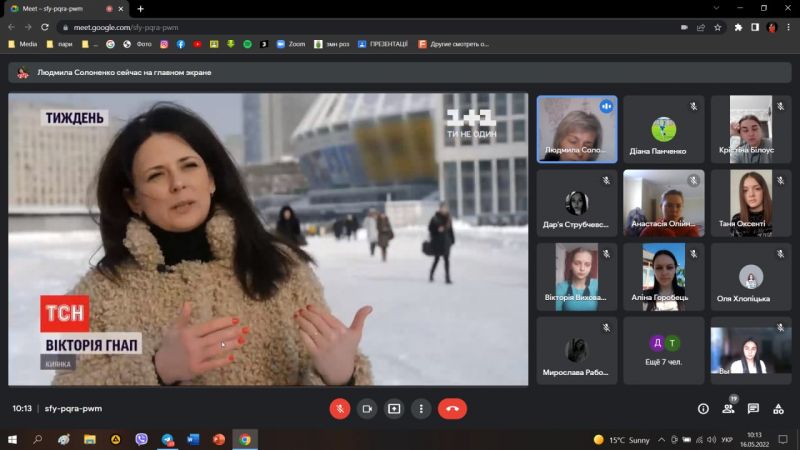Open the Instagram bookmark
The image size is (800, 450).
click(x=164, y=44)
